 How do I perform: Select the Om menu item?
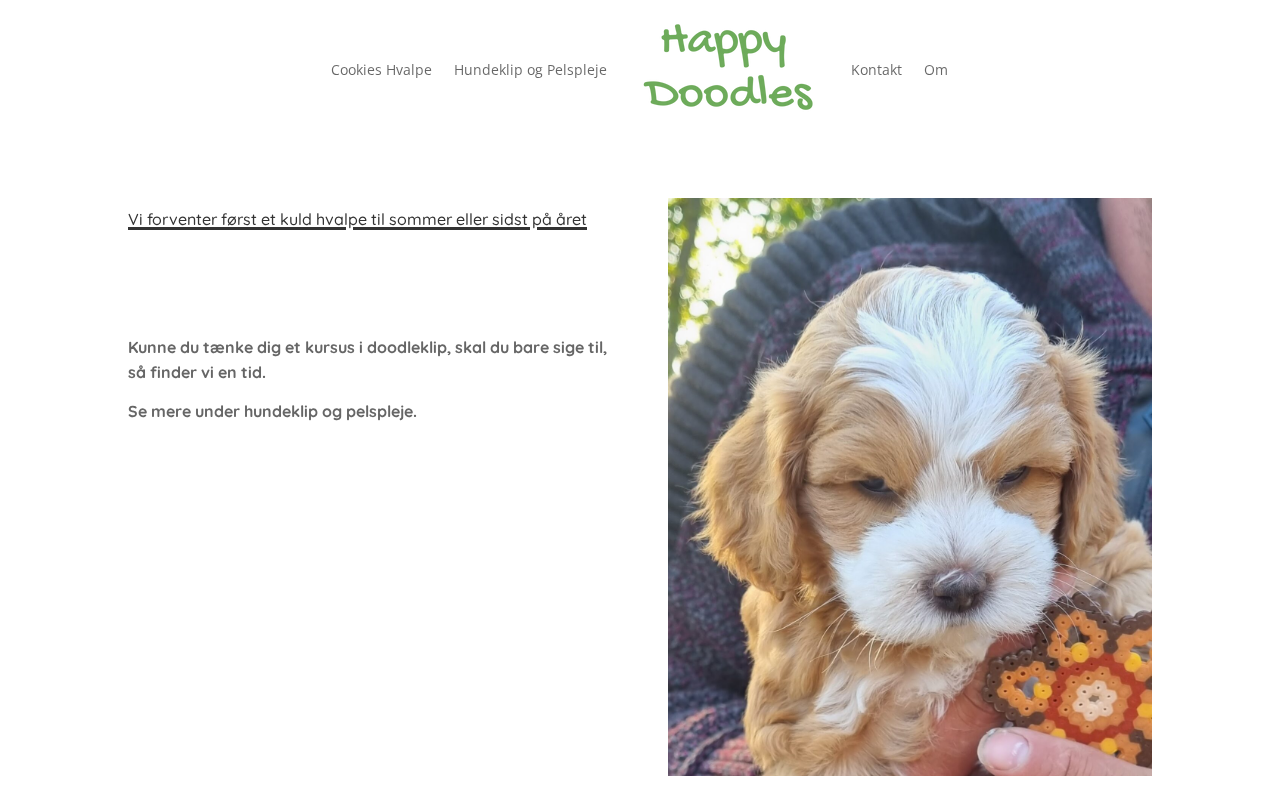(x=936, y=70)
